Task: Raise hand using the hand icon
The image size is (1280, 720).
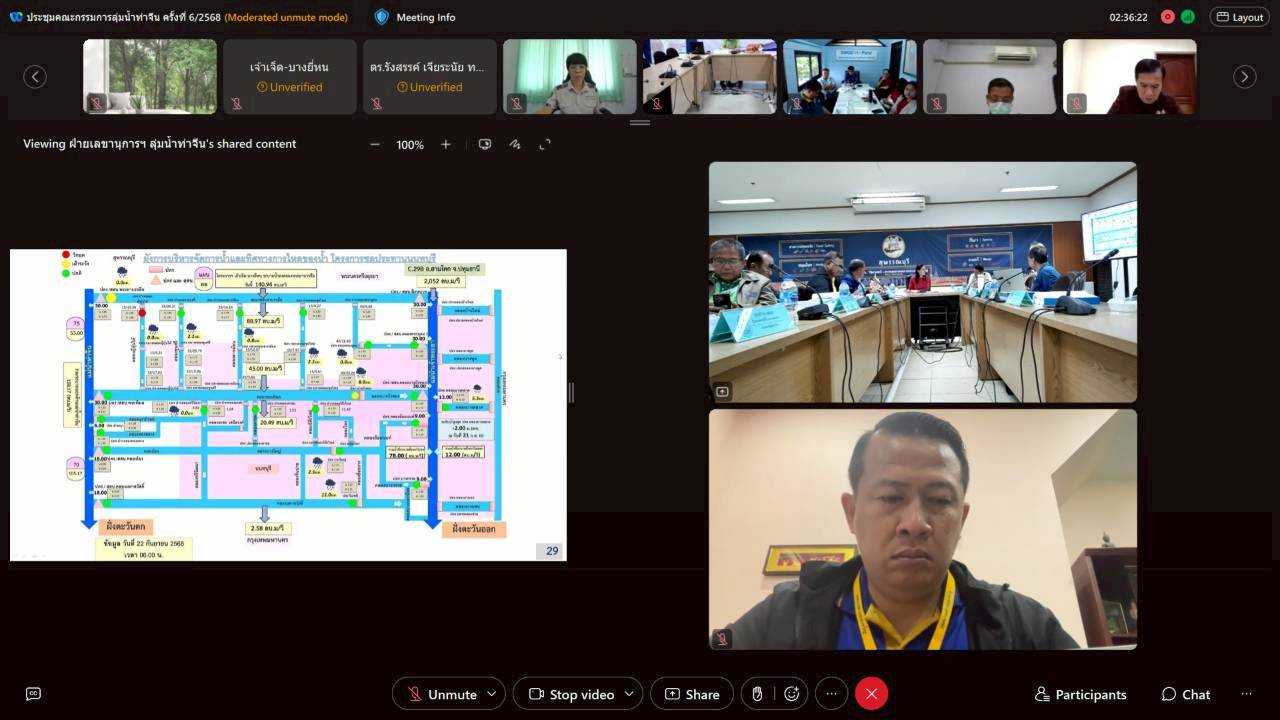Action: [758, 694]
